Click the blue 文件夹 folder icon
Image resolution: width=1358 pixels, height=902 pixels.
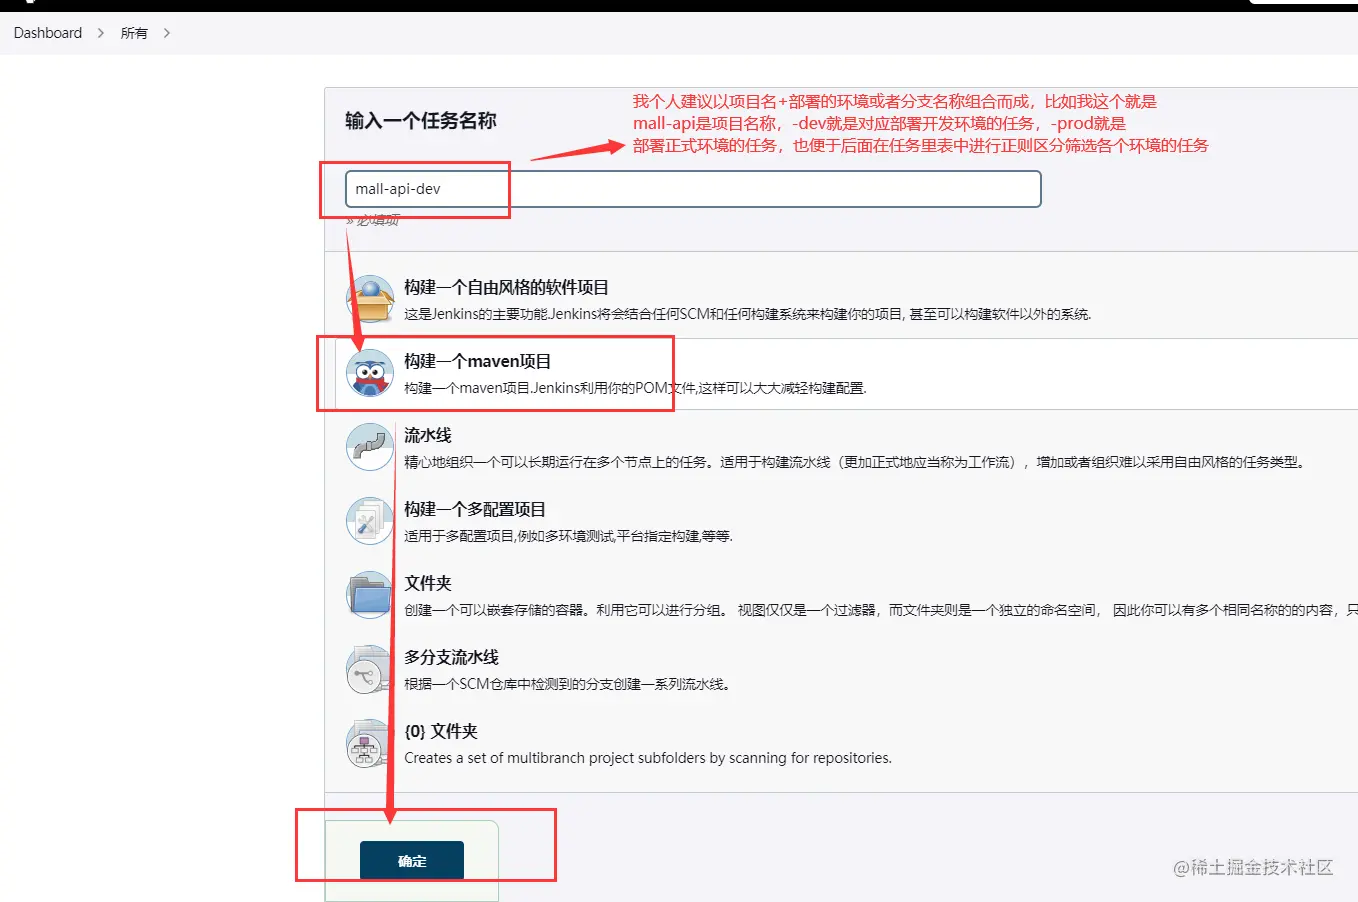point(370,595)
